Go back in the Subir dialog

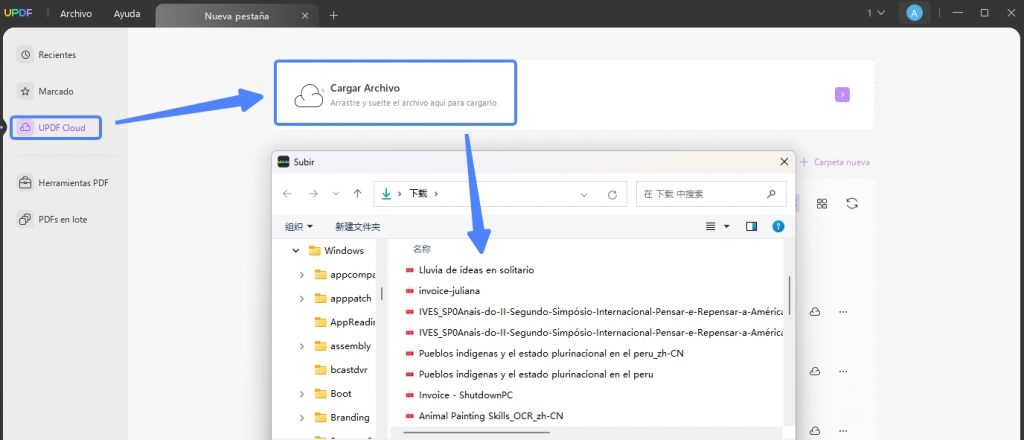pos(287,194)
